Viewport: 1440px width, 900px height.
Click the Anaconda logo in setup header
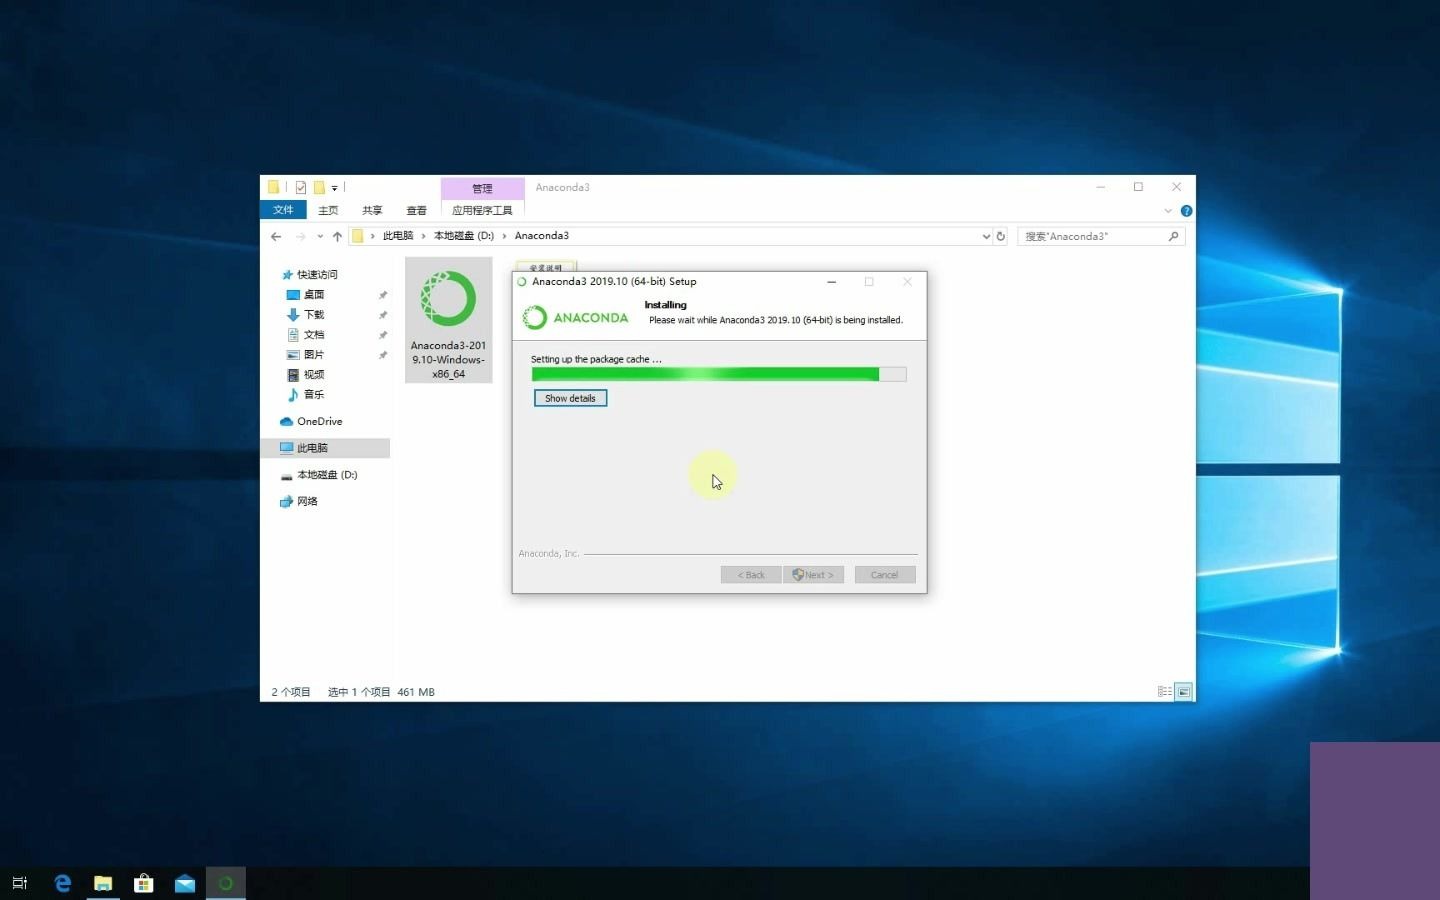click(576, 318)
